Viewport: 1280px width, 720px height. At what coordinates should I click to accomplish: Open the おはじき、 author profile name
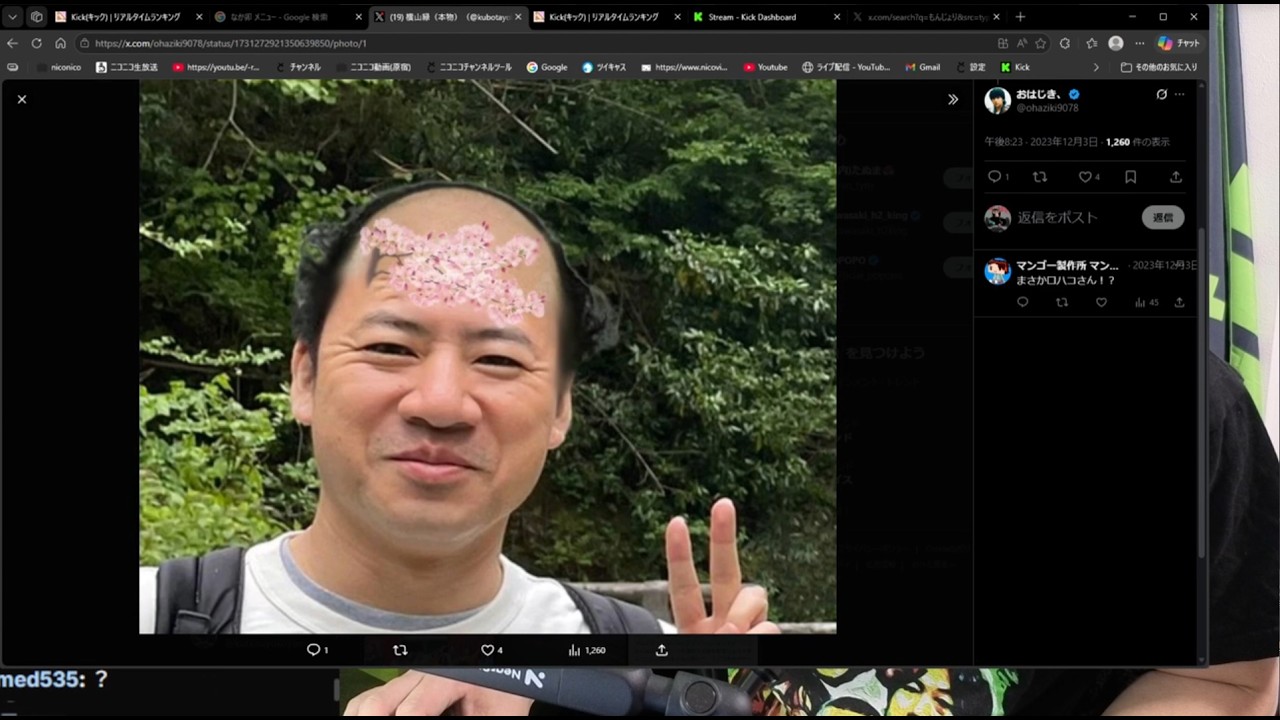pos(1040,93)
